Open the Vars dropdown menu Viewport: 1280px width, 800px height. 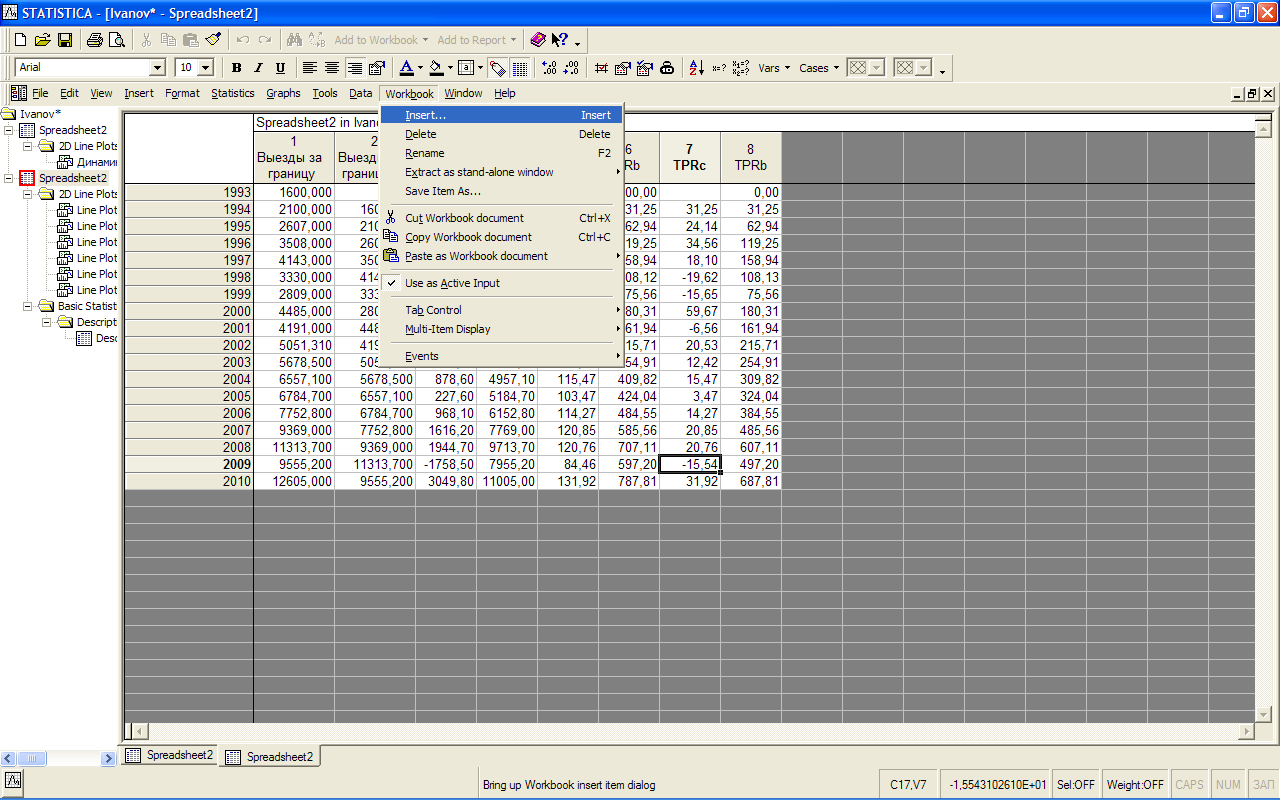pos(774,68)
